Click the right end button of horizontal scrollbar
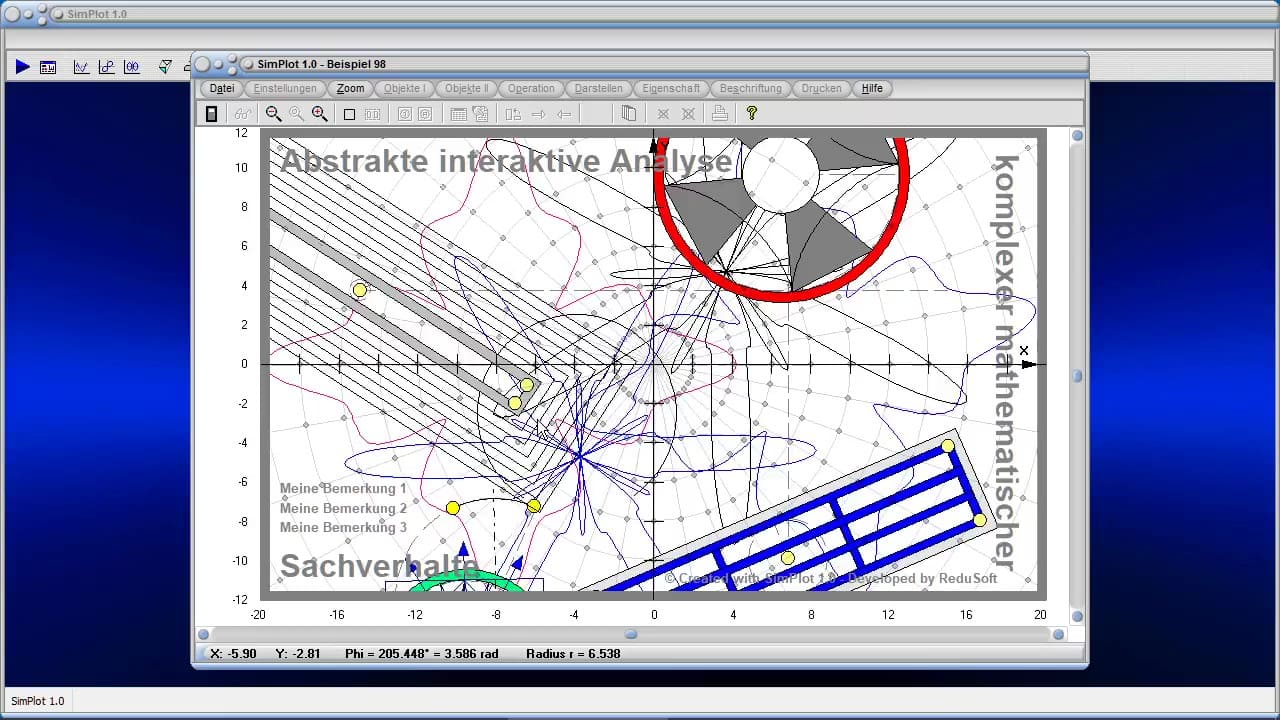 tap(1058, 634)
